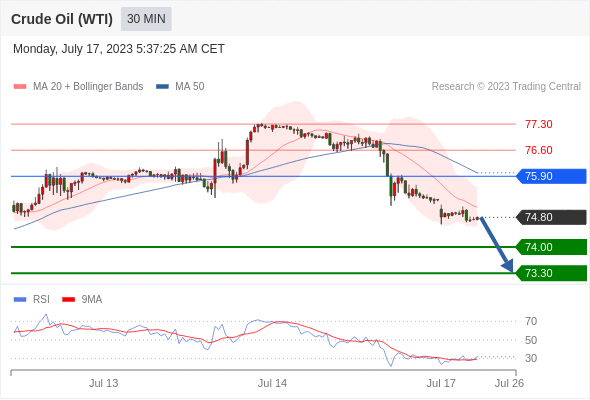590x400 pixels.
Task: Click the 30 MIN timeframe button
Action: 146,19
